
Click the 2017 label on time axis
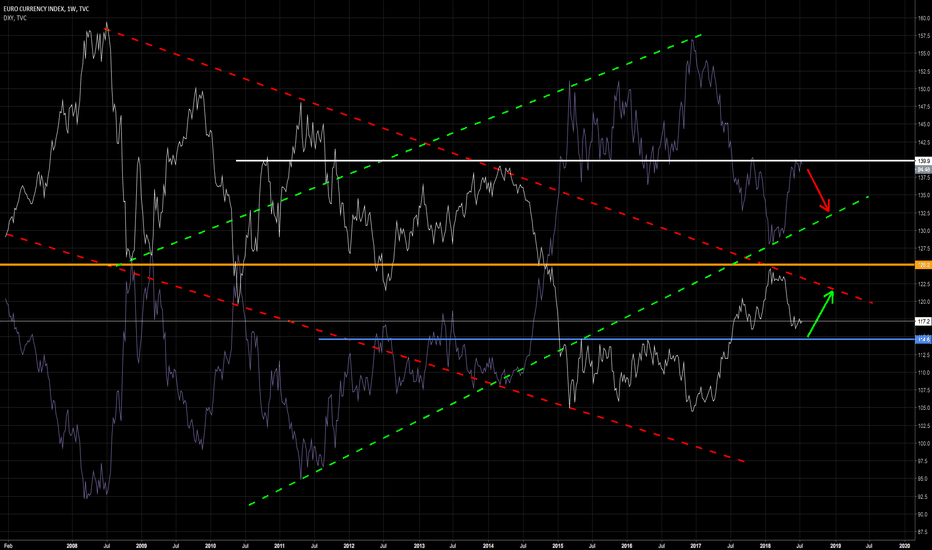tap(696, 545)
